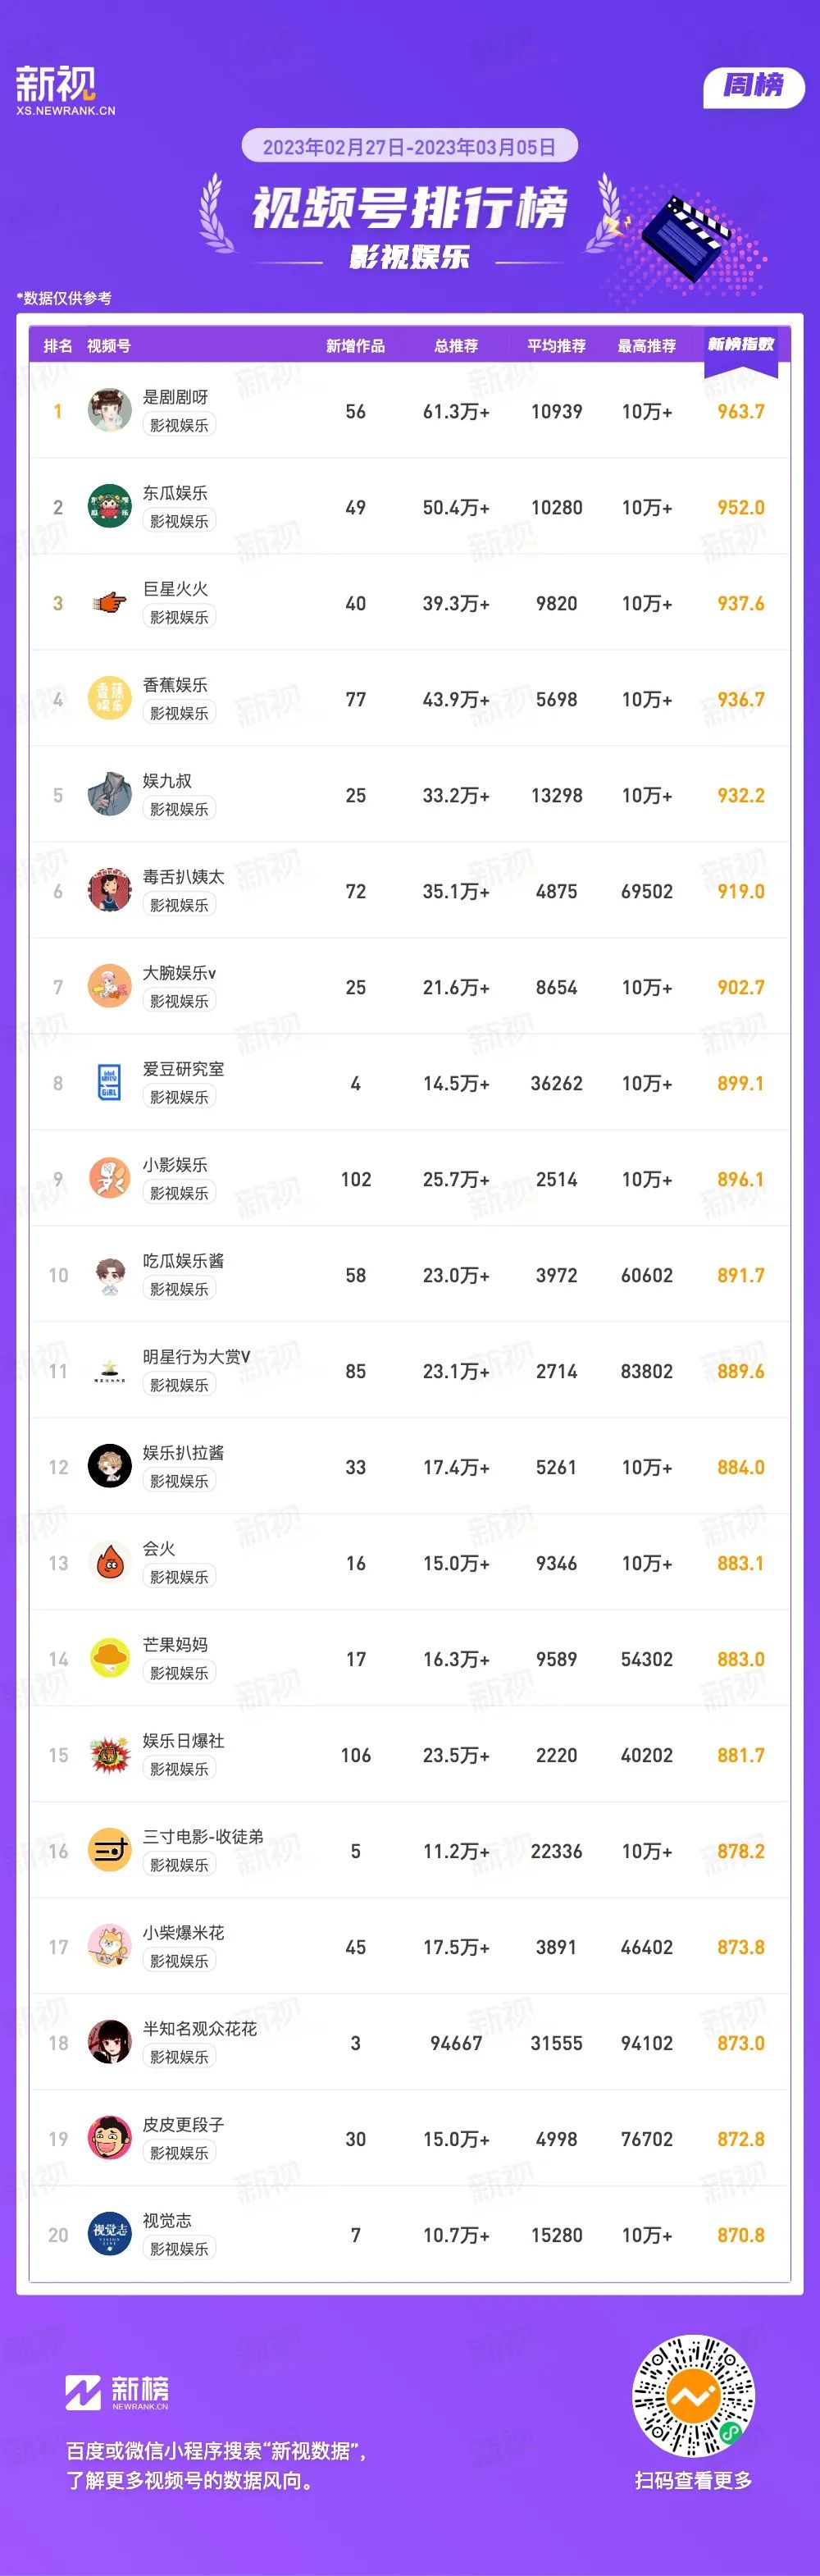Open the 爱豆研究室 blue avatar icon
The height and width of the screenshot is (2576, 820).
pyautogui.click(x=110, y=1083)
